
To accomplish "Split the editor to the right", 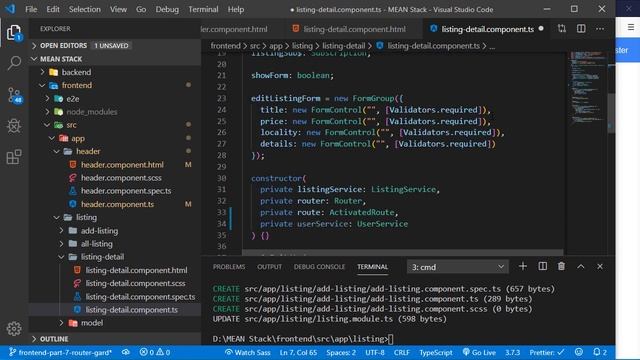I will click(581, 29).
